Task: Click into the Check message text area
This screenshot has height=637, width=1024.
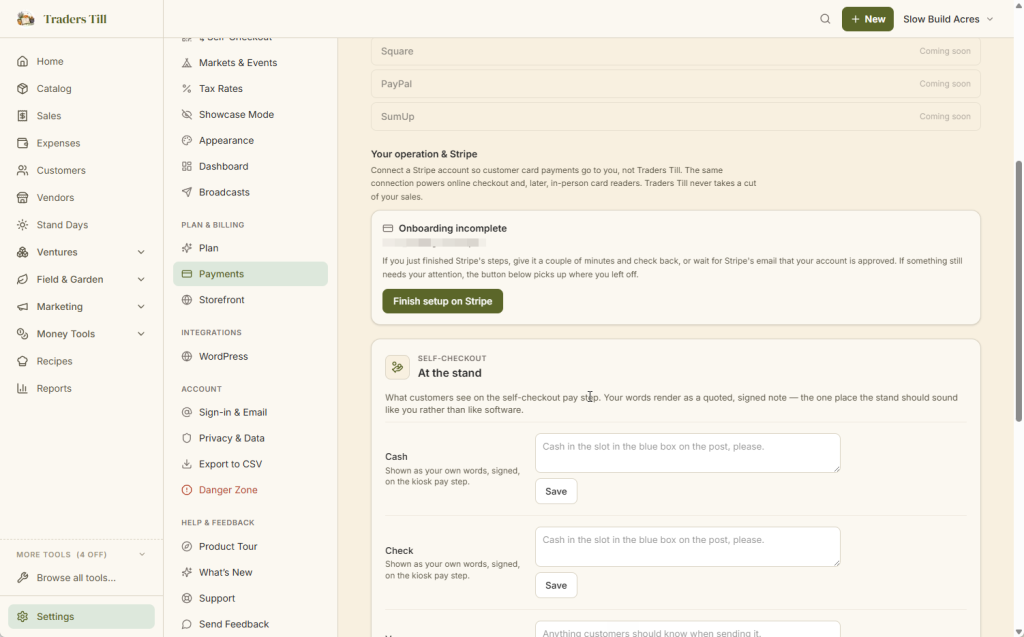Action: (688, 547)
